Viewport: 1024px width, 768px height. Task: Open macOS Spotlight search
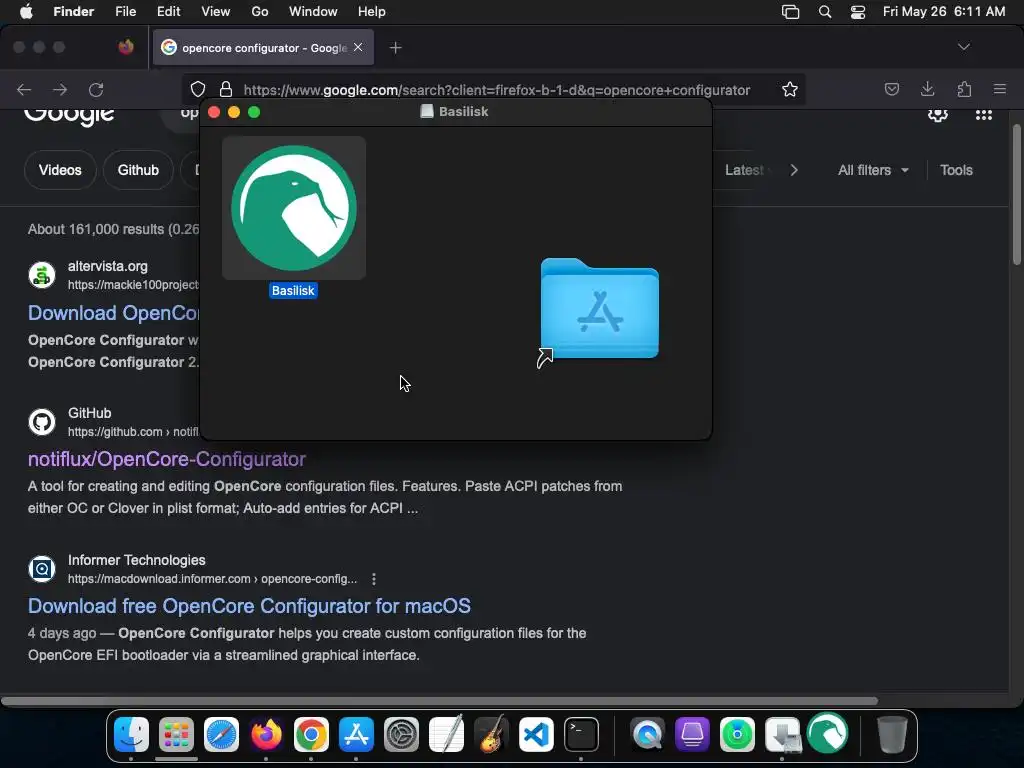coord(825,12)
